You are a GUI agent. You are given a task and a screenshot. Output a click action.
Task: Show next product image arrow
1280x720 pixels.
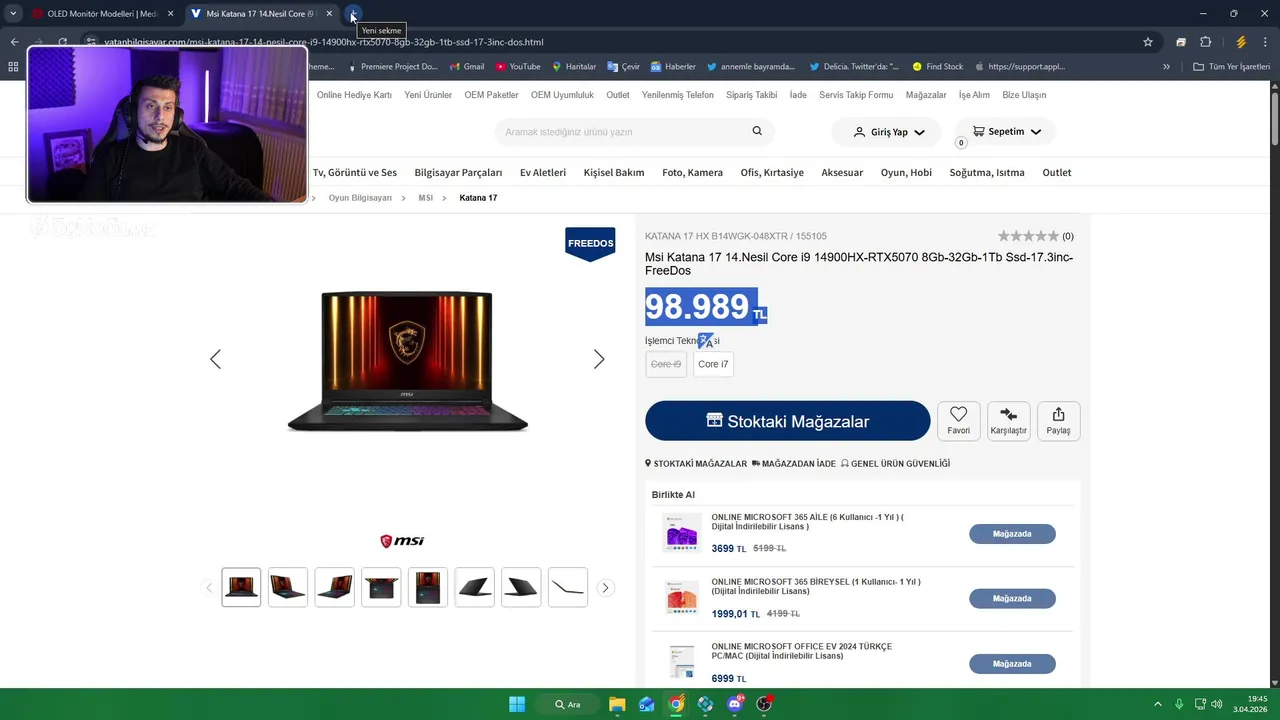599,359
